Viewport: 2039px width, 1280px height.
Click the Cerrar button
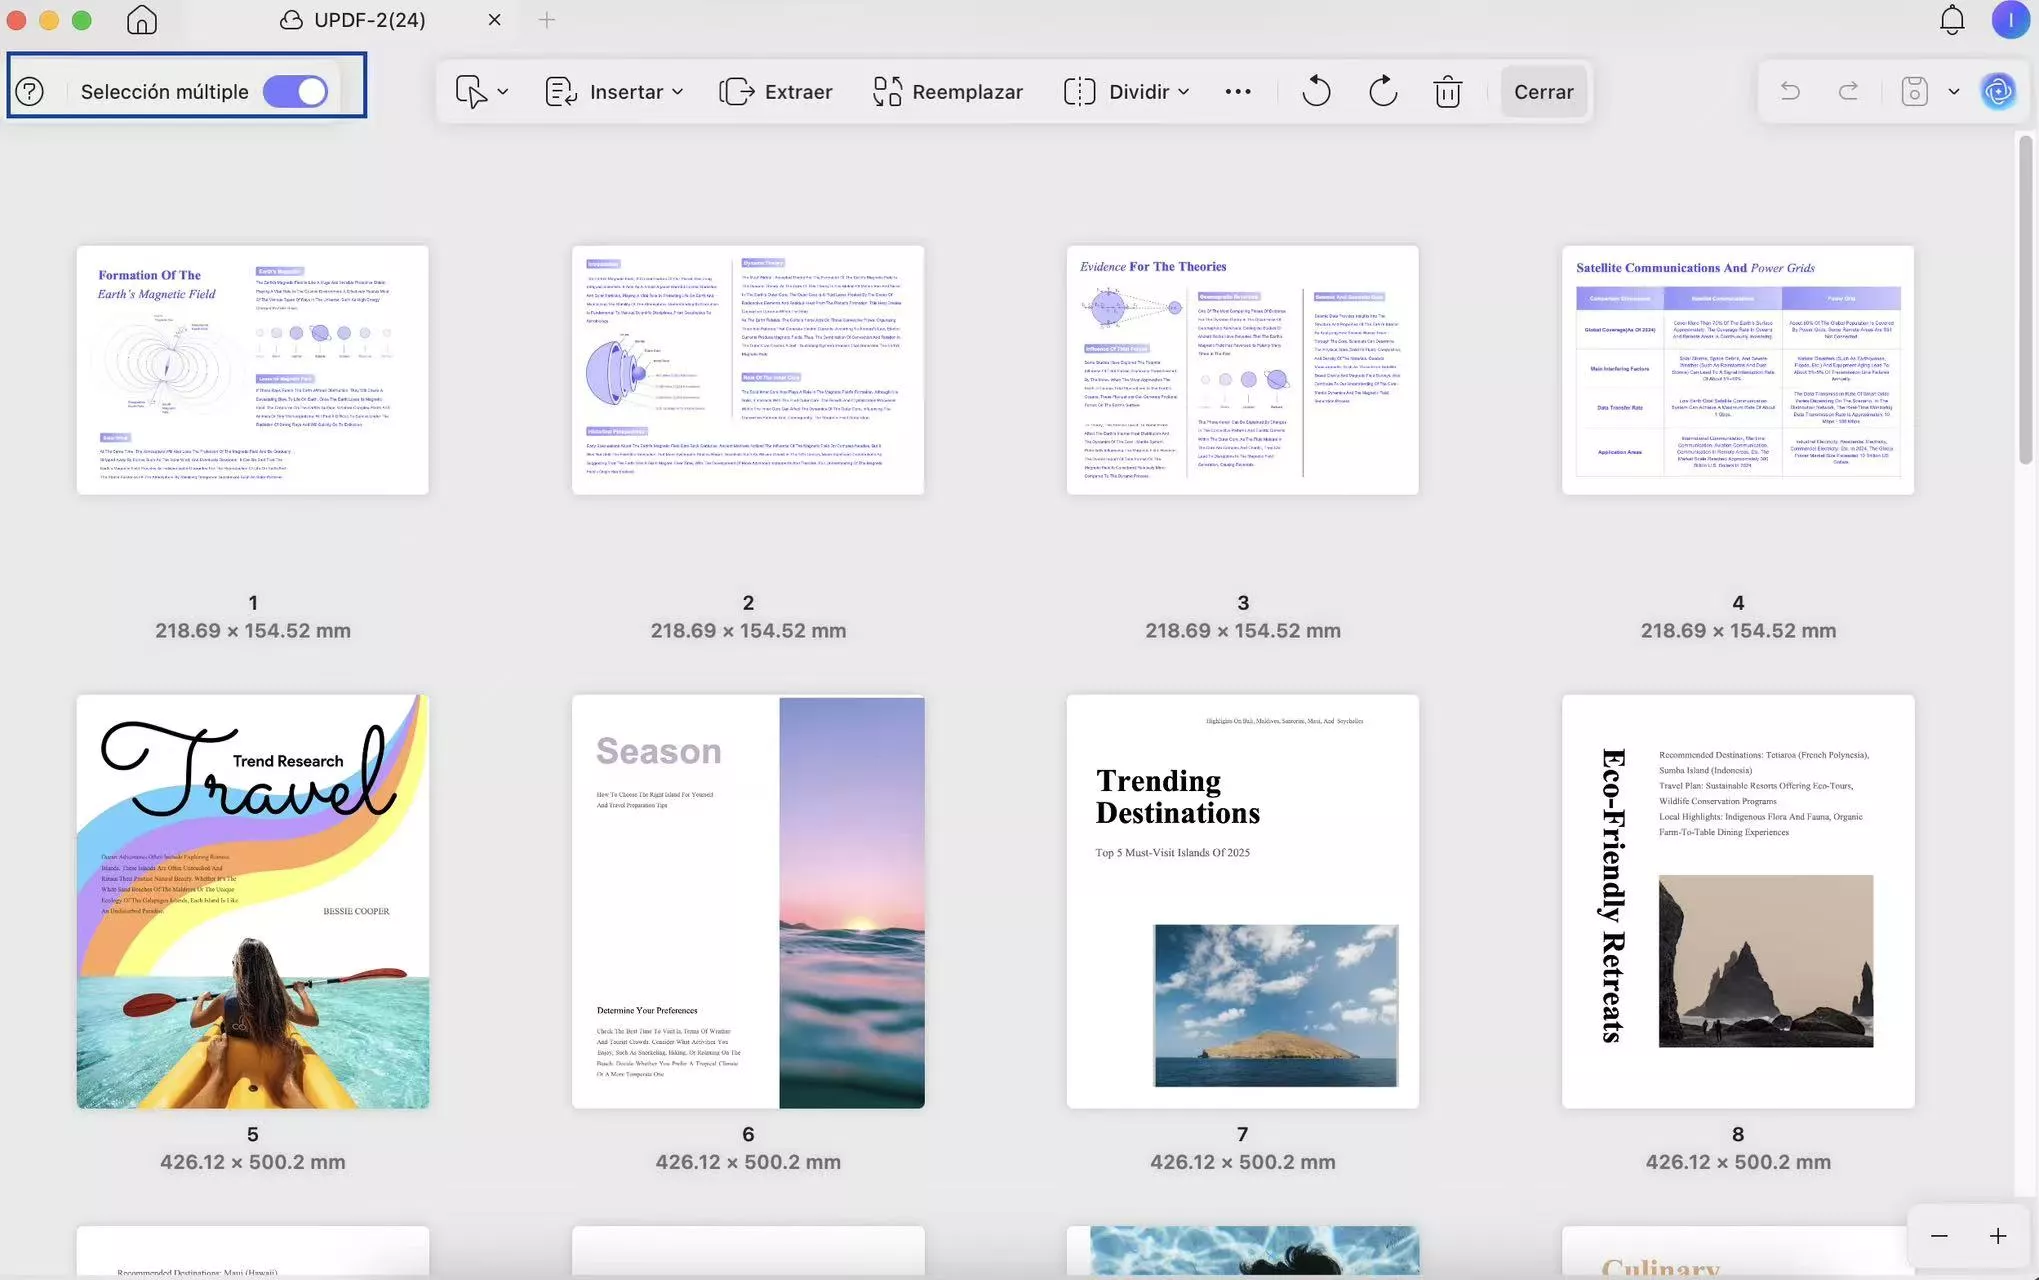(1543, 92)
